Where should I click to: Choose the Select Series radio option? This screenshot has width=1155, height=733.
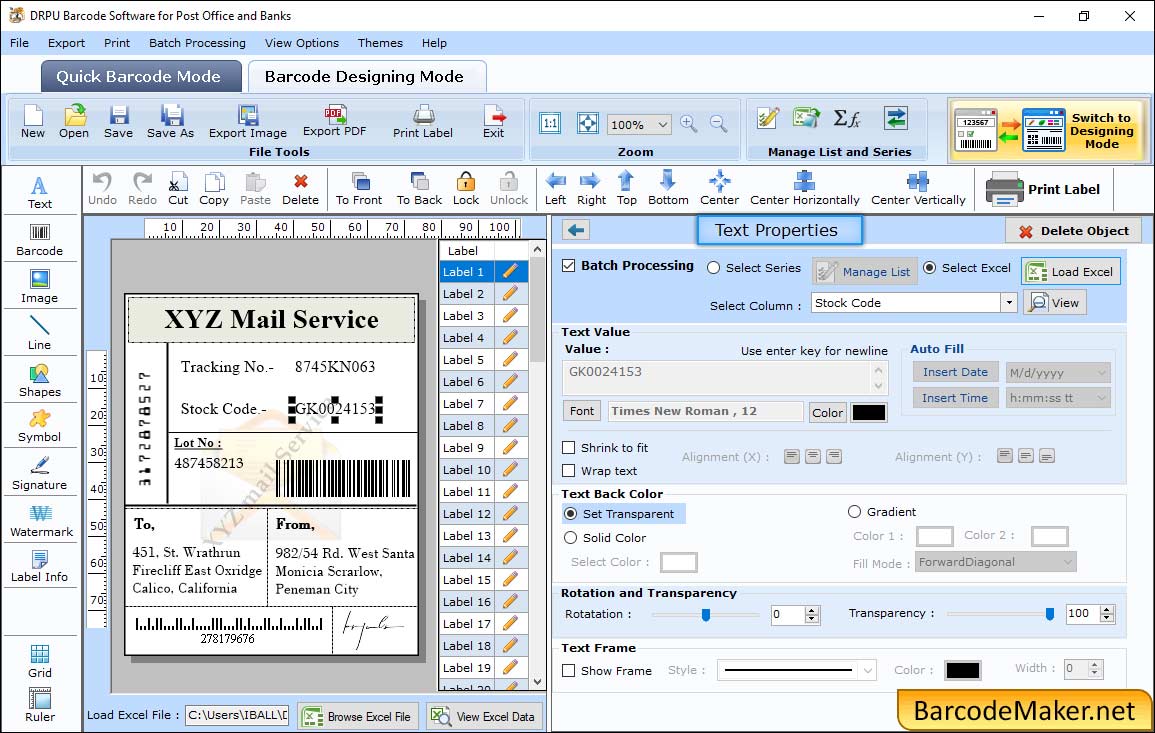(x=713, y=268)
